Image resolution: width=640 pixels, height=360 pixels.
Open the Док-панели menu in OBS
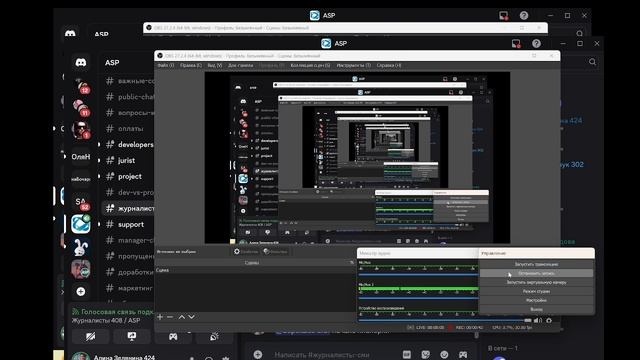click(241, 65)
